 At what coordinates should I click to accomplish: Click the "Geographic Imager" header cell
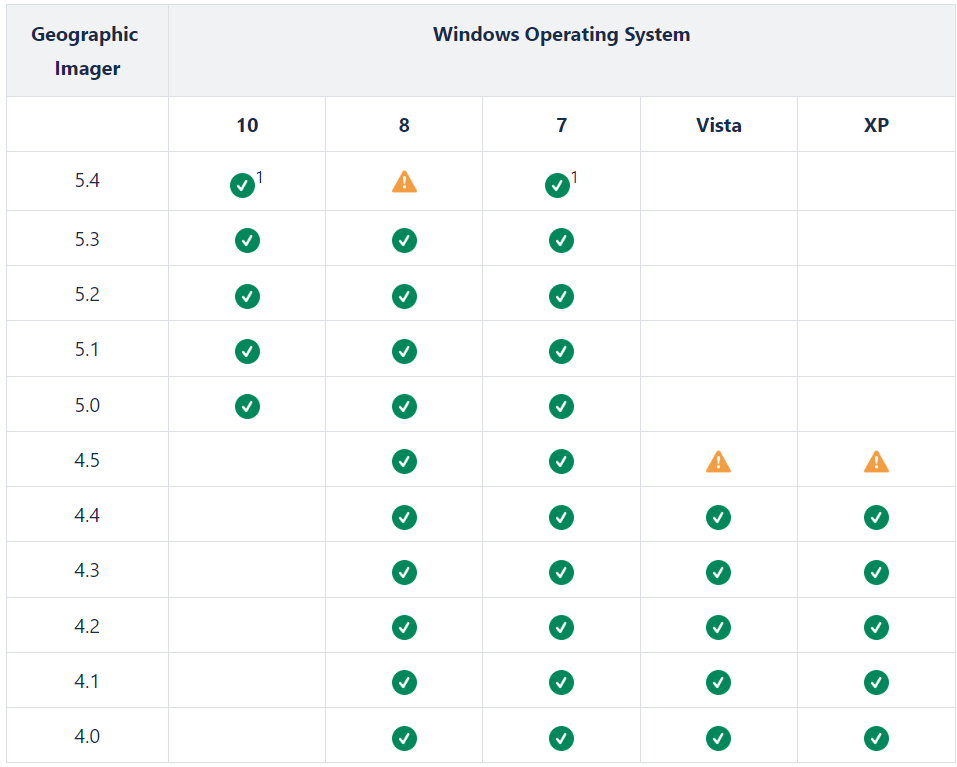(x=87, y=51)
